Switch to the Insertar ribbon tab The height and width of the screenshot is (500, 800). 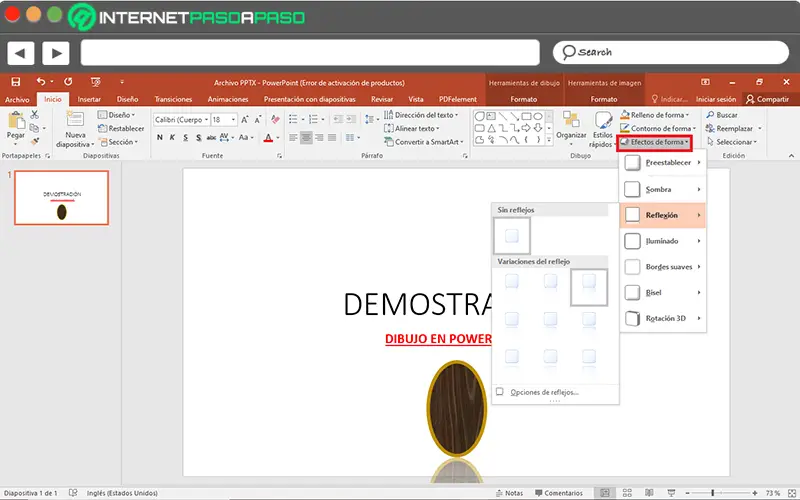point(89,100)
